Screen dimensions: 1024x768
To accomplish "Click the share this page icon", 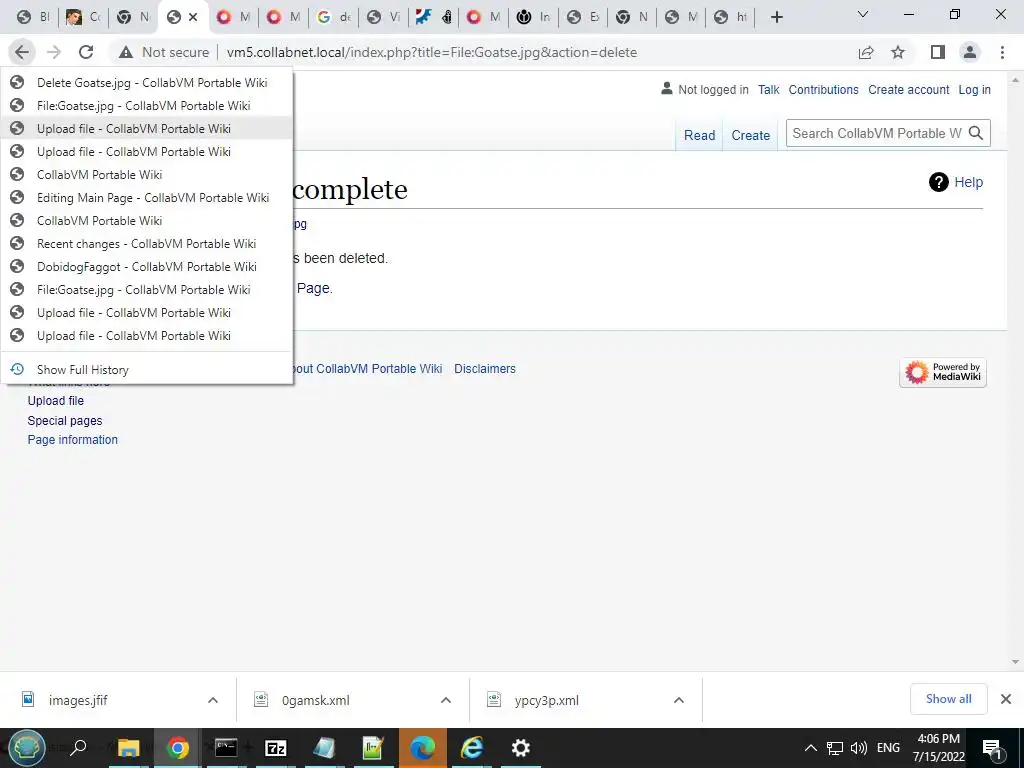I will (x=866, y=52).
